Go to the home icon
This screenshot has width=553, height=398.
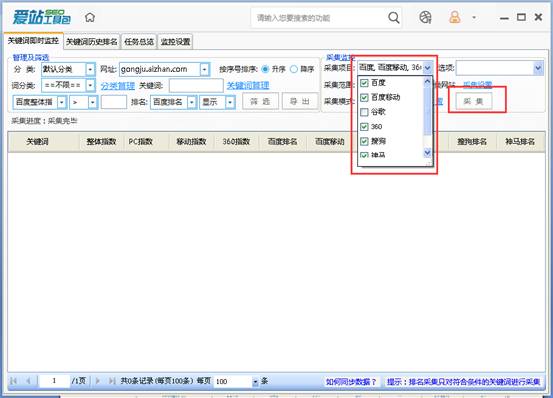pos(90,17)
